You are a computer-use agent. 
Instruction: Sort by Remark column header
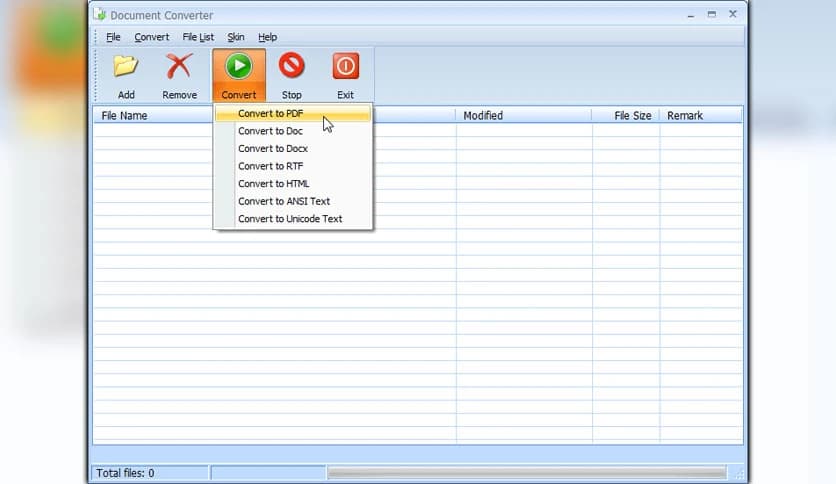point(701,115)
